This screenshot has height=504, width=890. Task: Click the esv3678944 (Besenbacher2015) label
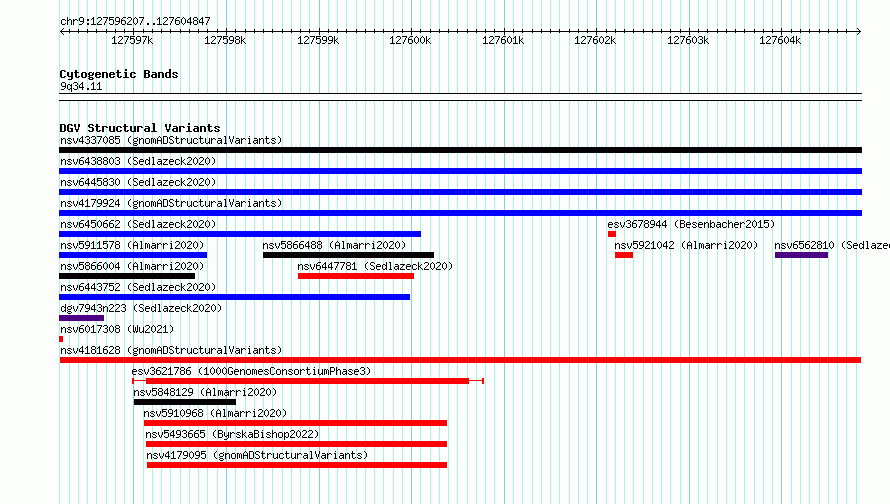click(x=691, y=224)
